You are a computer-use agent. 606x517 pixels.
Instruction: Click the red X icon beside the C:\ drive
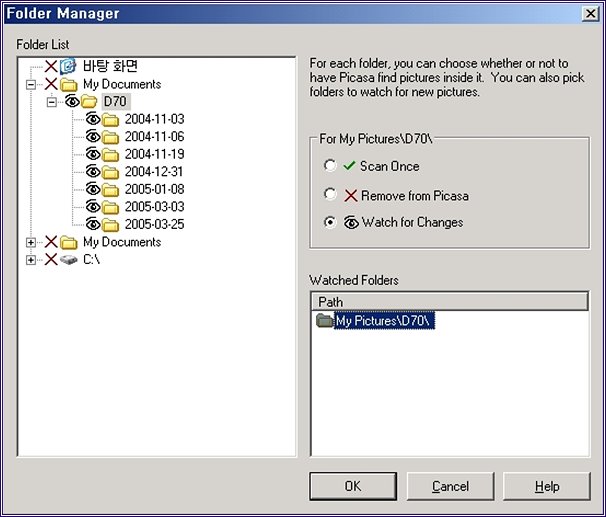click(x=51, y=259)
